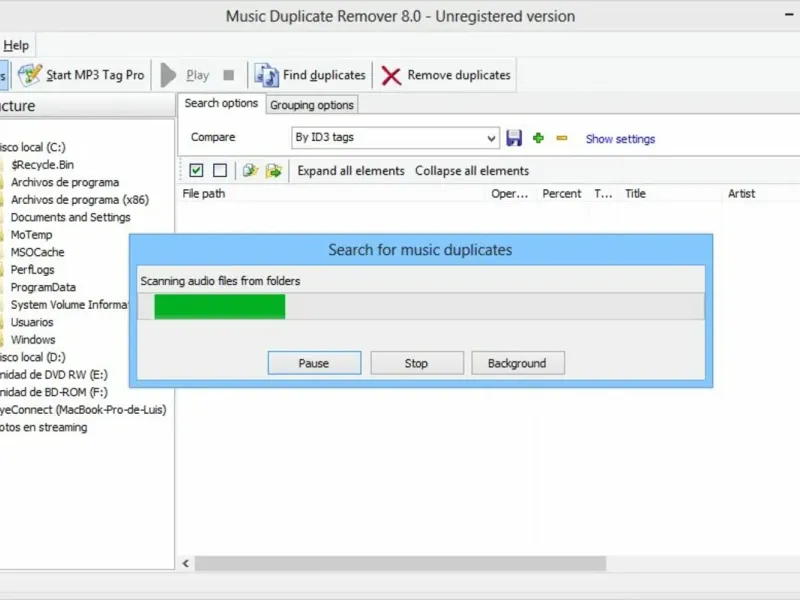The width and height of the screenshot is (800, 600).
Task: Click Collapse all elements
Action: click(472, 171)
